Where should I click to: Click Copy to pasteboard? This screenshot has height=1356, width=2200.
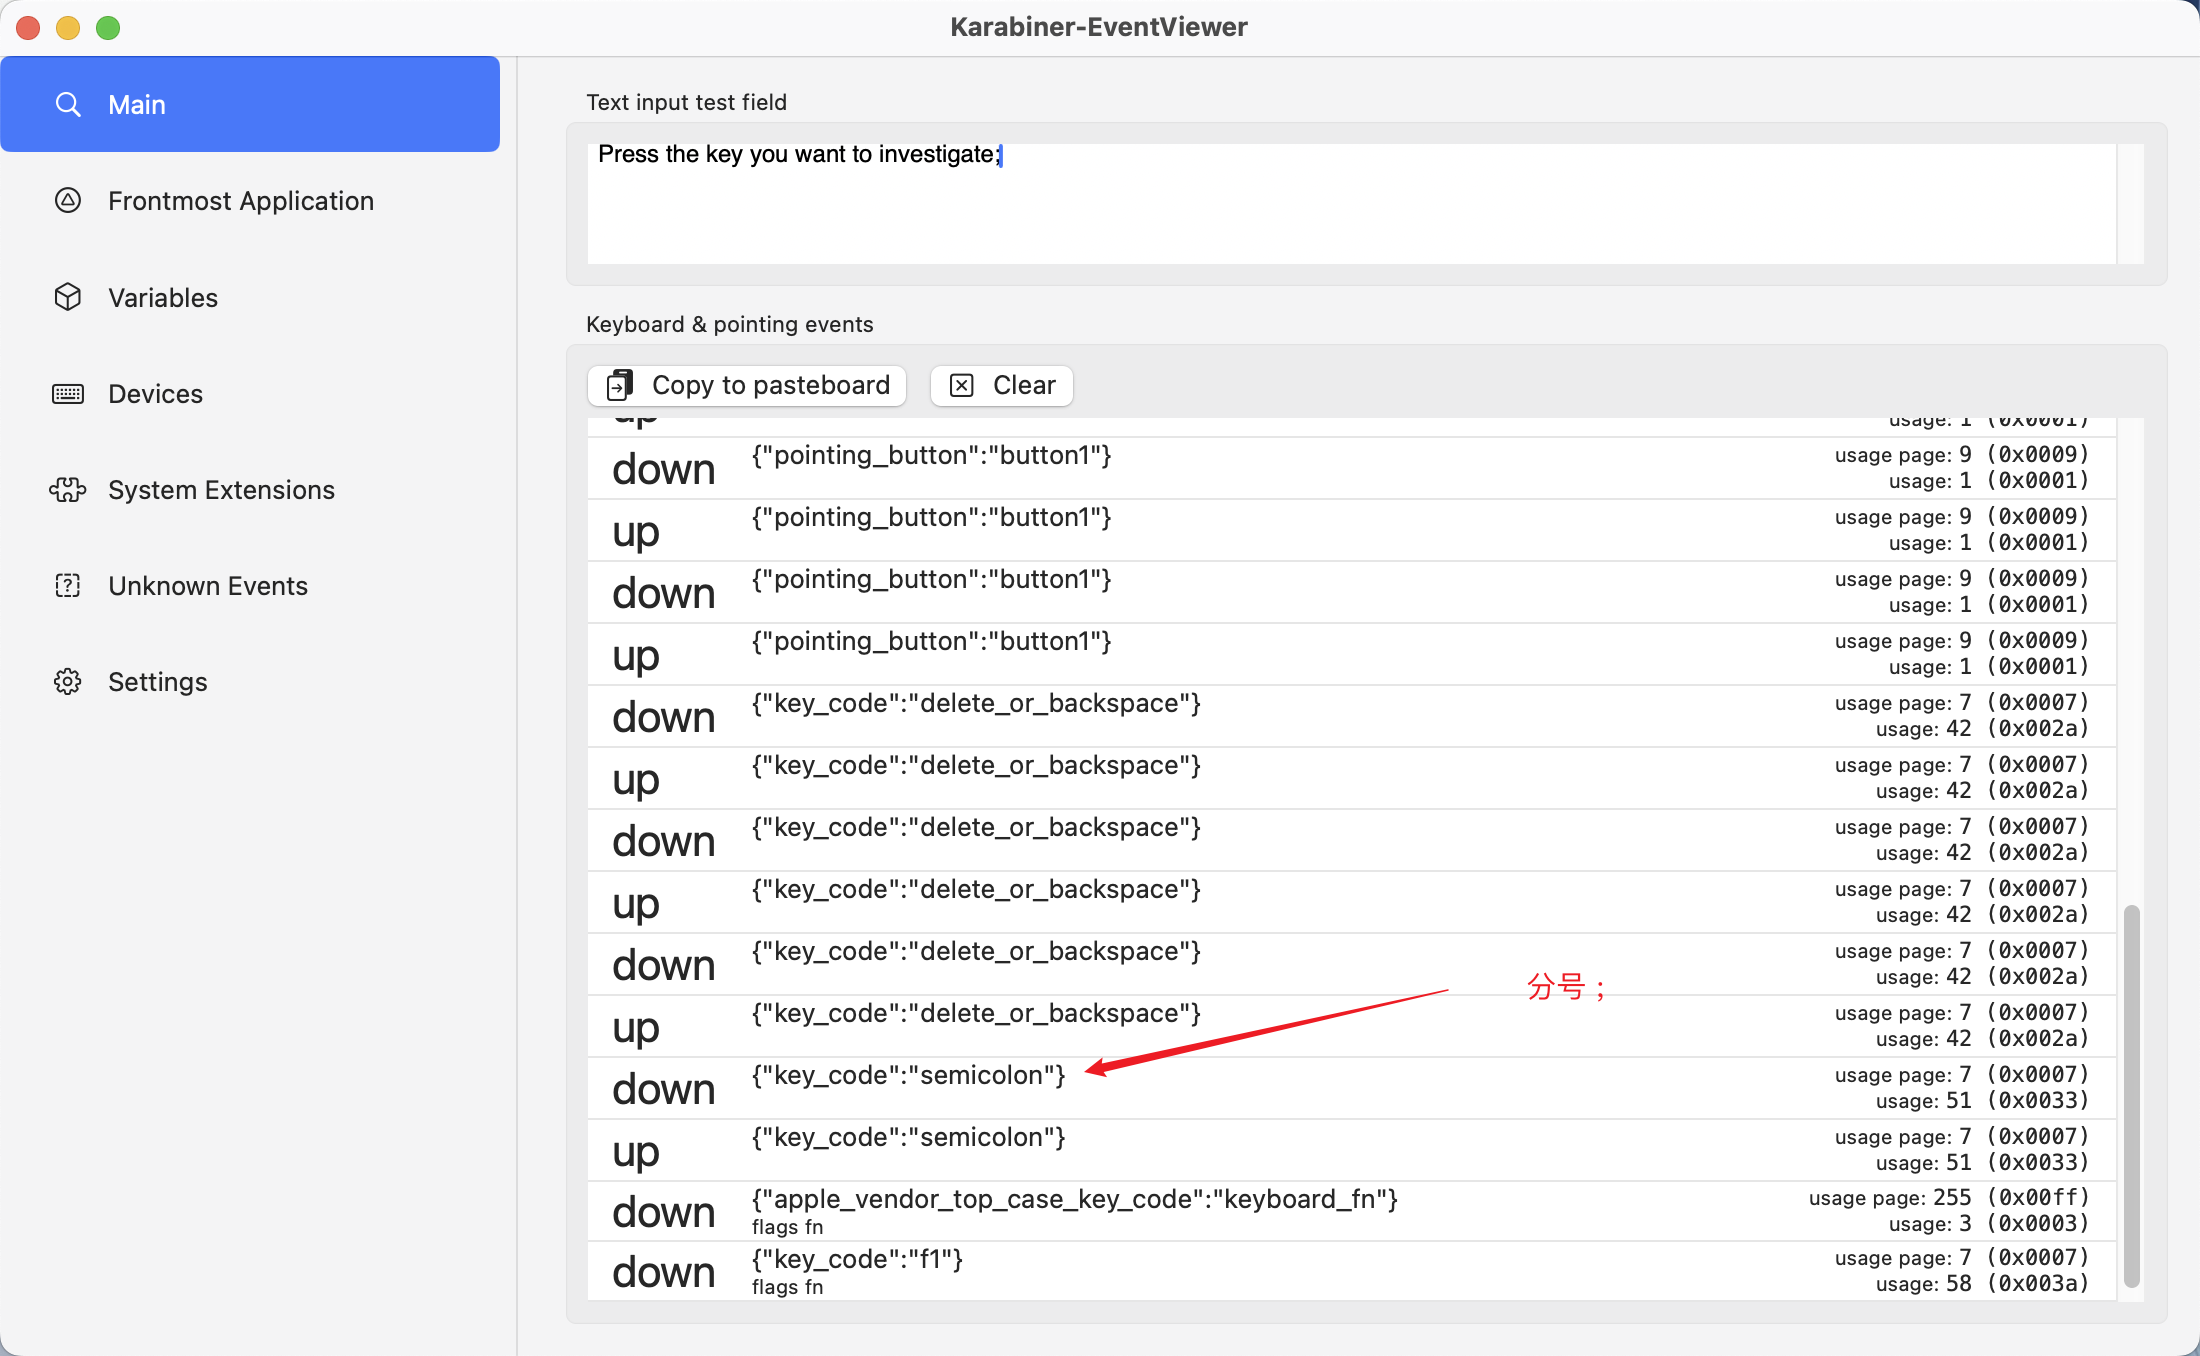746,385
